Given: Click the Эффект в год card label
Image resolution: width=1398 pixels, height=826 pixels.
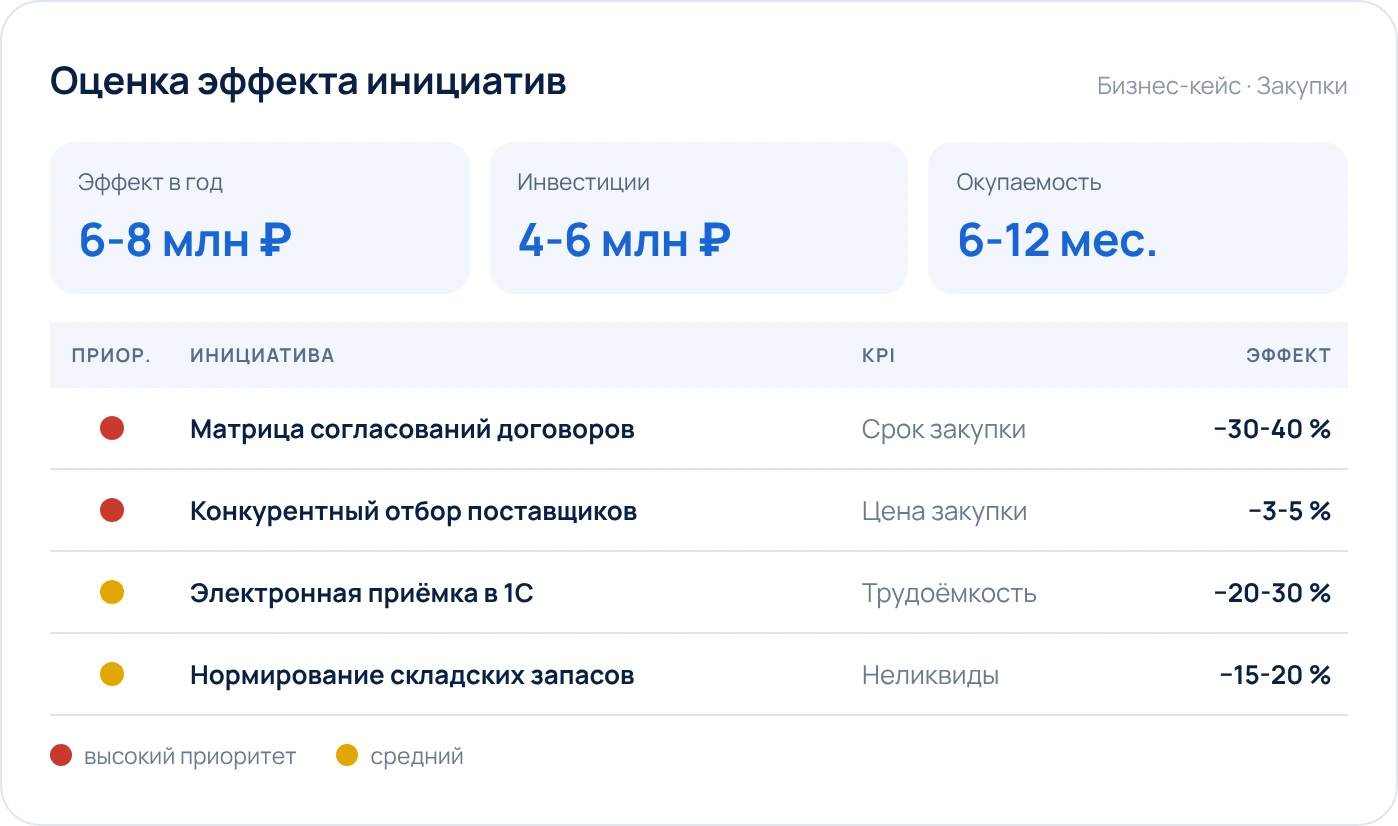Looking at the screenshot, I should click(x=150, y=183).
